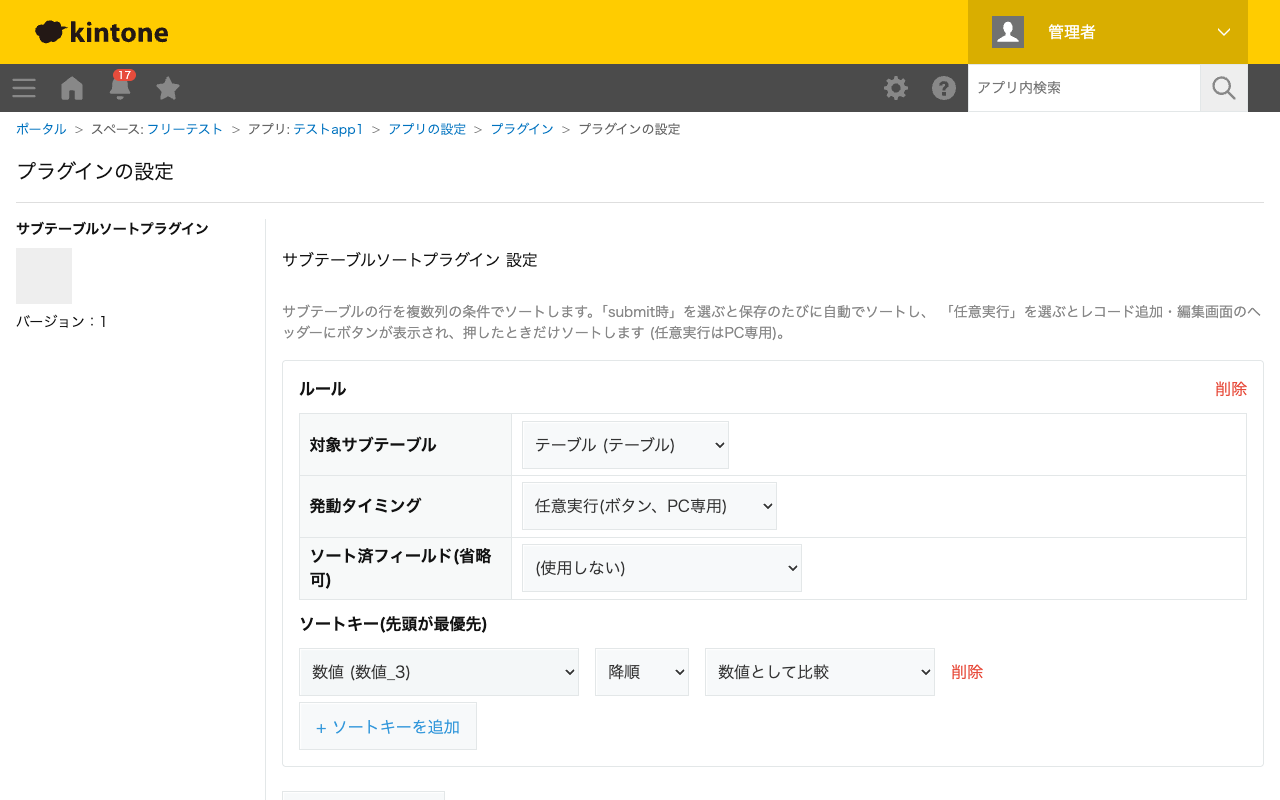Open the settings gear icon
1280x800 pixels.
[x=896, y=88]
